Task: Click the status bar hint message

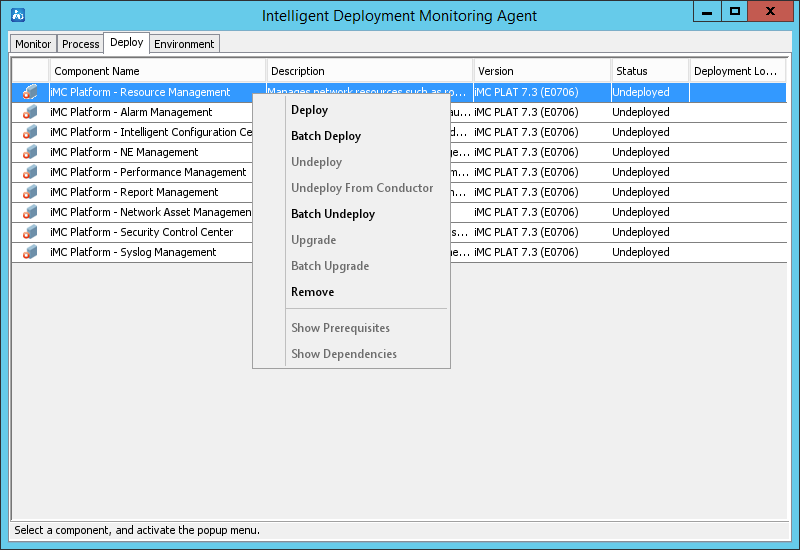Action: (137, 530)
